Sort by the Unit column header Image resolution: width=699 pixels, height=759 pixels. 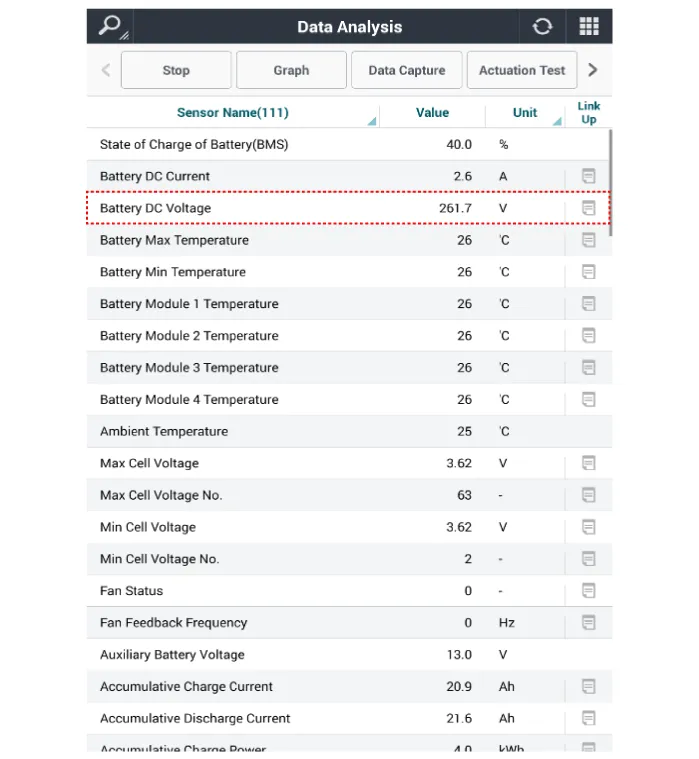[x=525, y=113]
